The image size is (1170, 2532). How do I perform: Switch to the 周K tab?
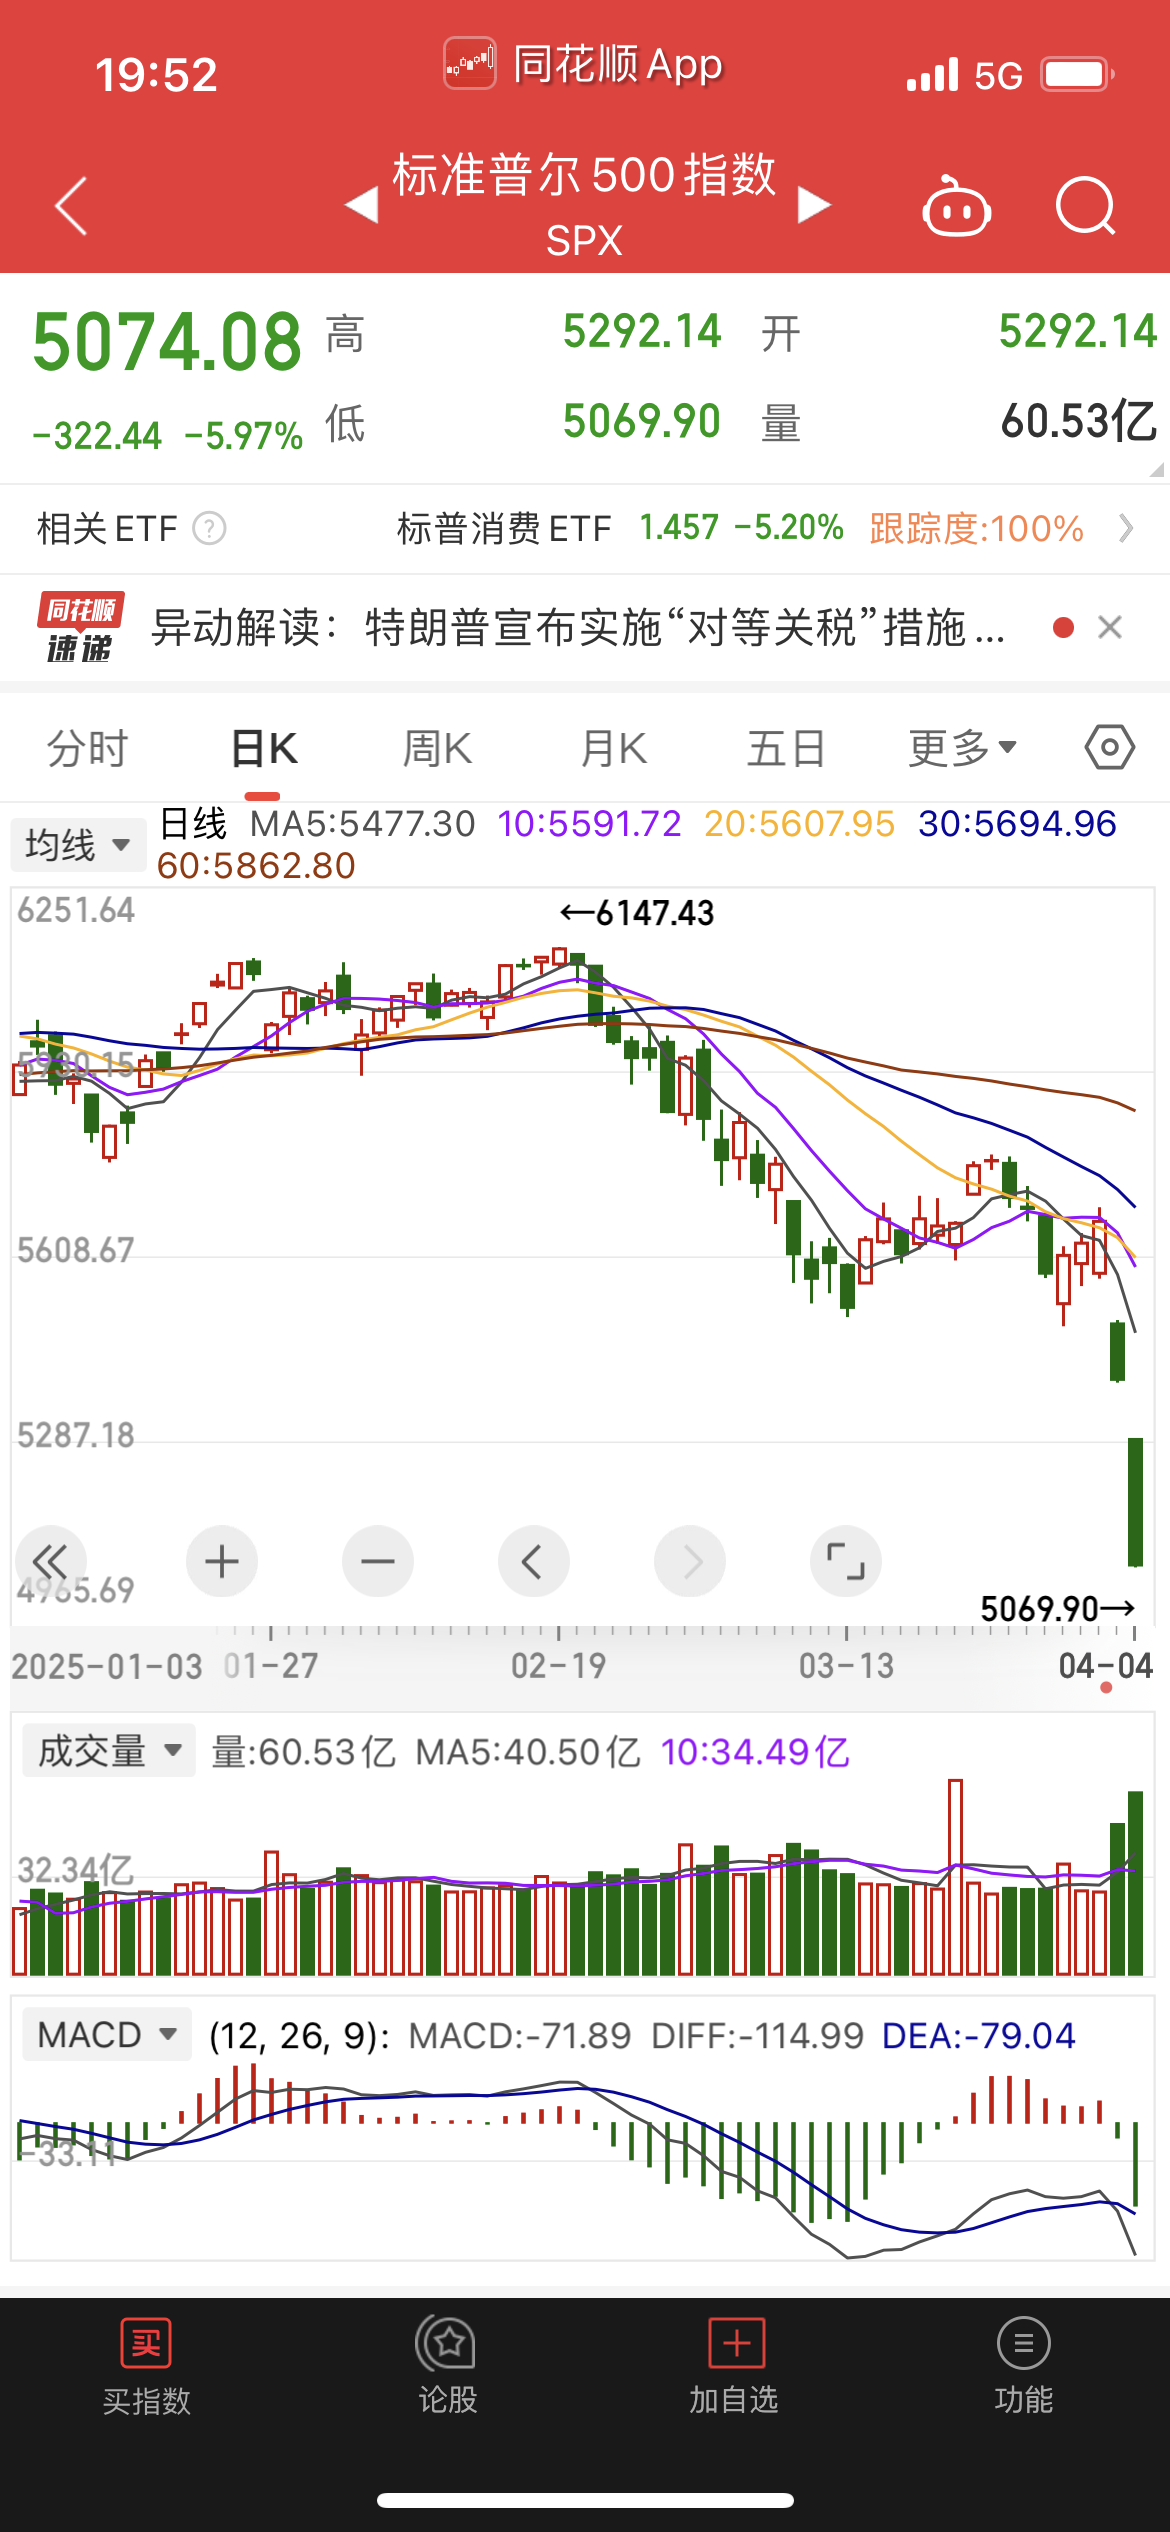437,748
